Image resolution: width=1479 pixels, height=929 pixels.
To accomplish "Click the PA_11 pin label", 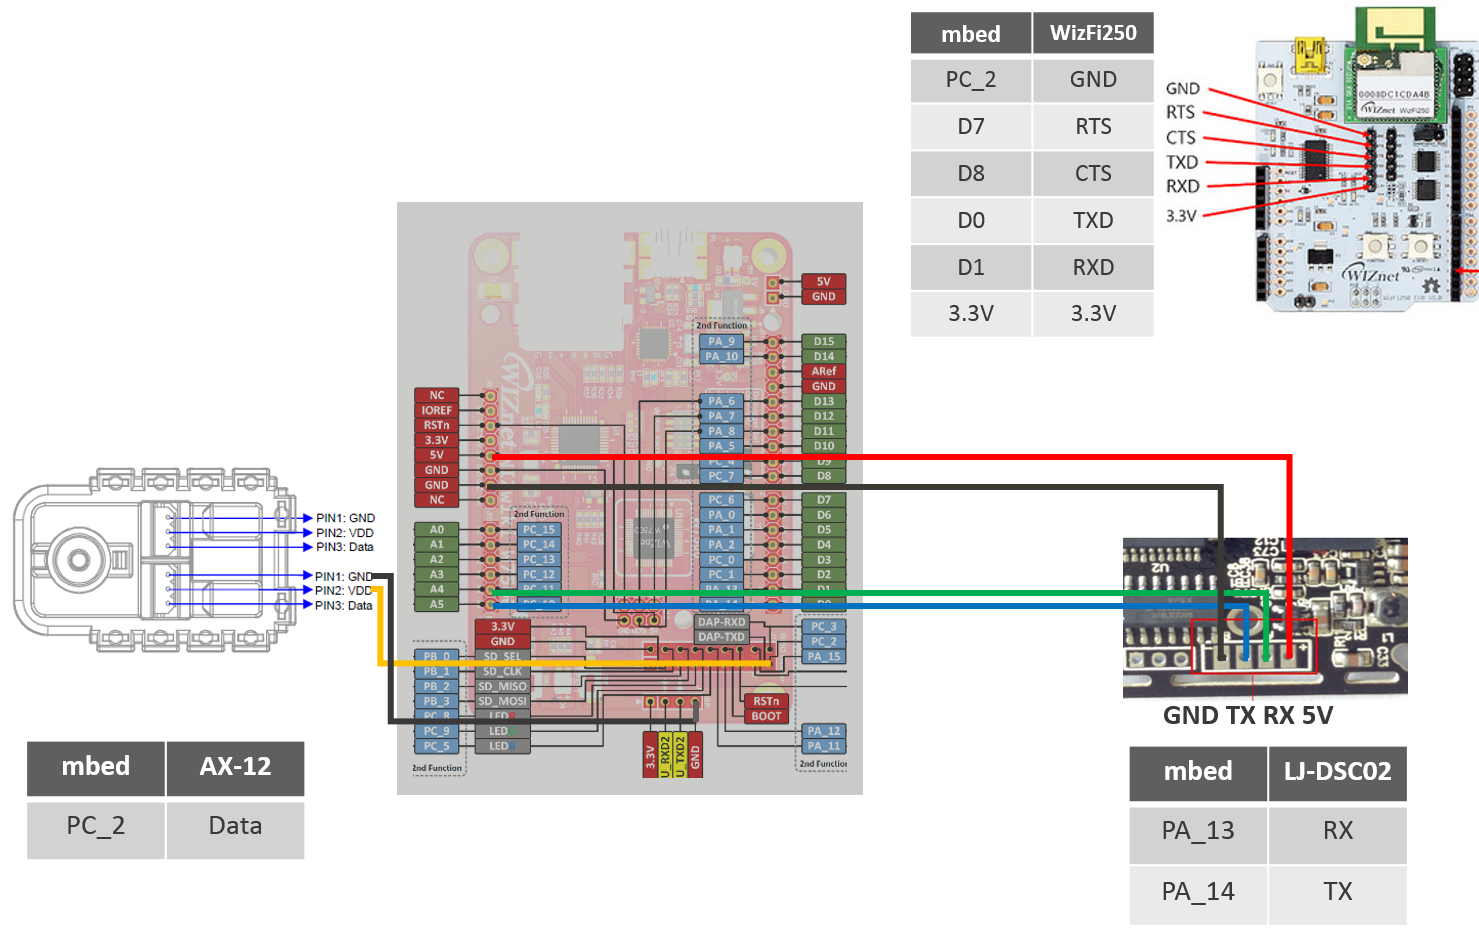I will (x=824, y=746).
